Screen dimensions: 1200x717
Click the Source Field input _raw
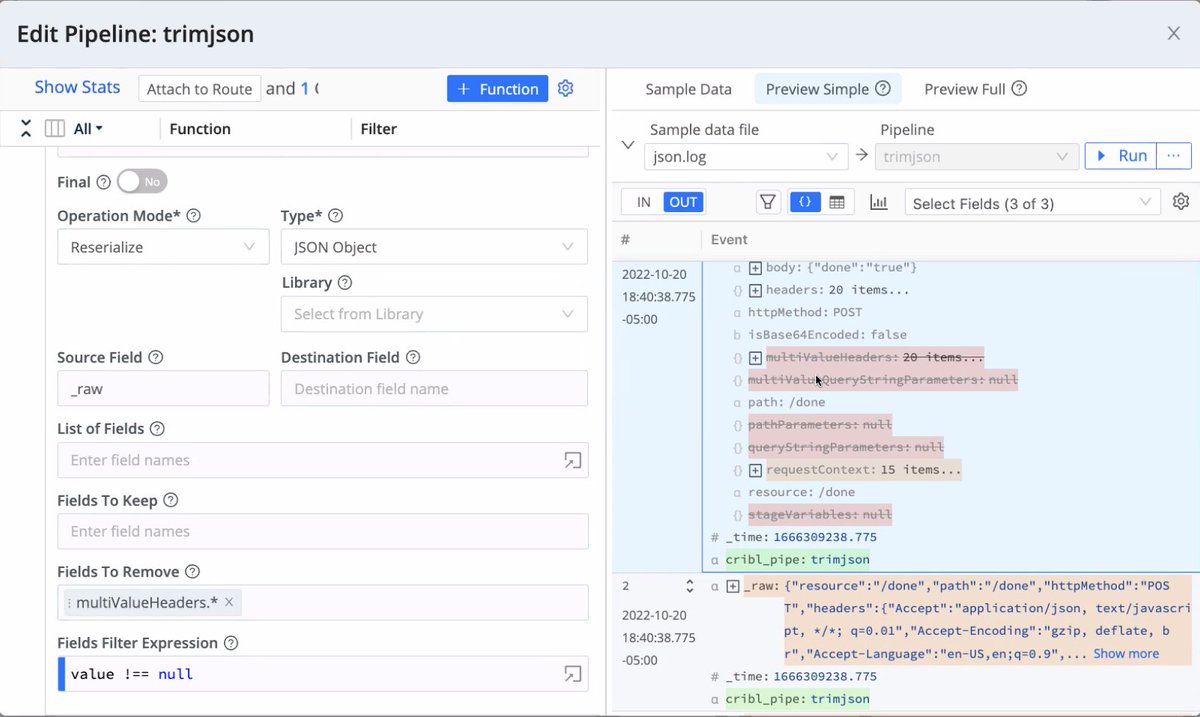tap(163, 389)
